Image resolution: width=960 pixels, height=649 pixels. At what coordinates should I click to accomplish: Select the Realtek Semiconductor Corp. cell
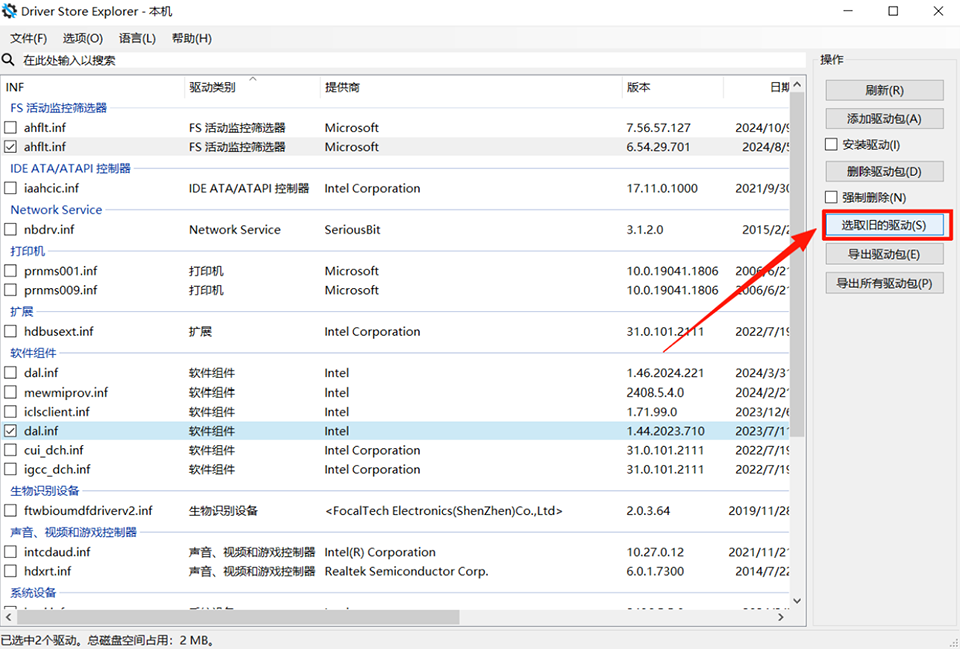406,571
